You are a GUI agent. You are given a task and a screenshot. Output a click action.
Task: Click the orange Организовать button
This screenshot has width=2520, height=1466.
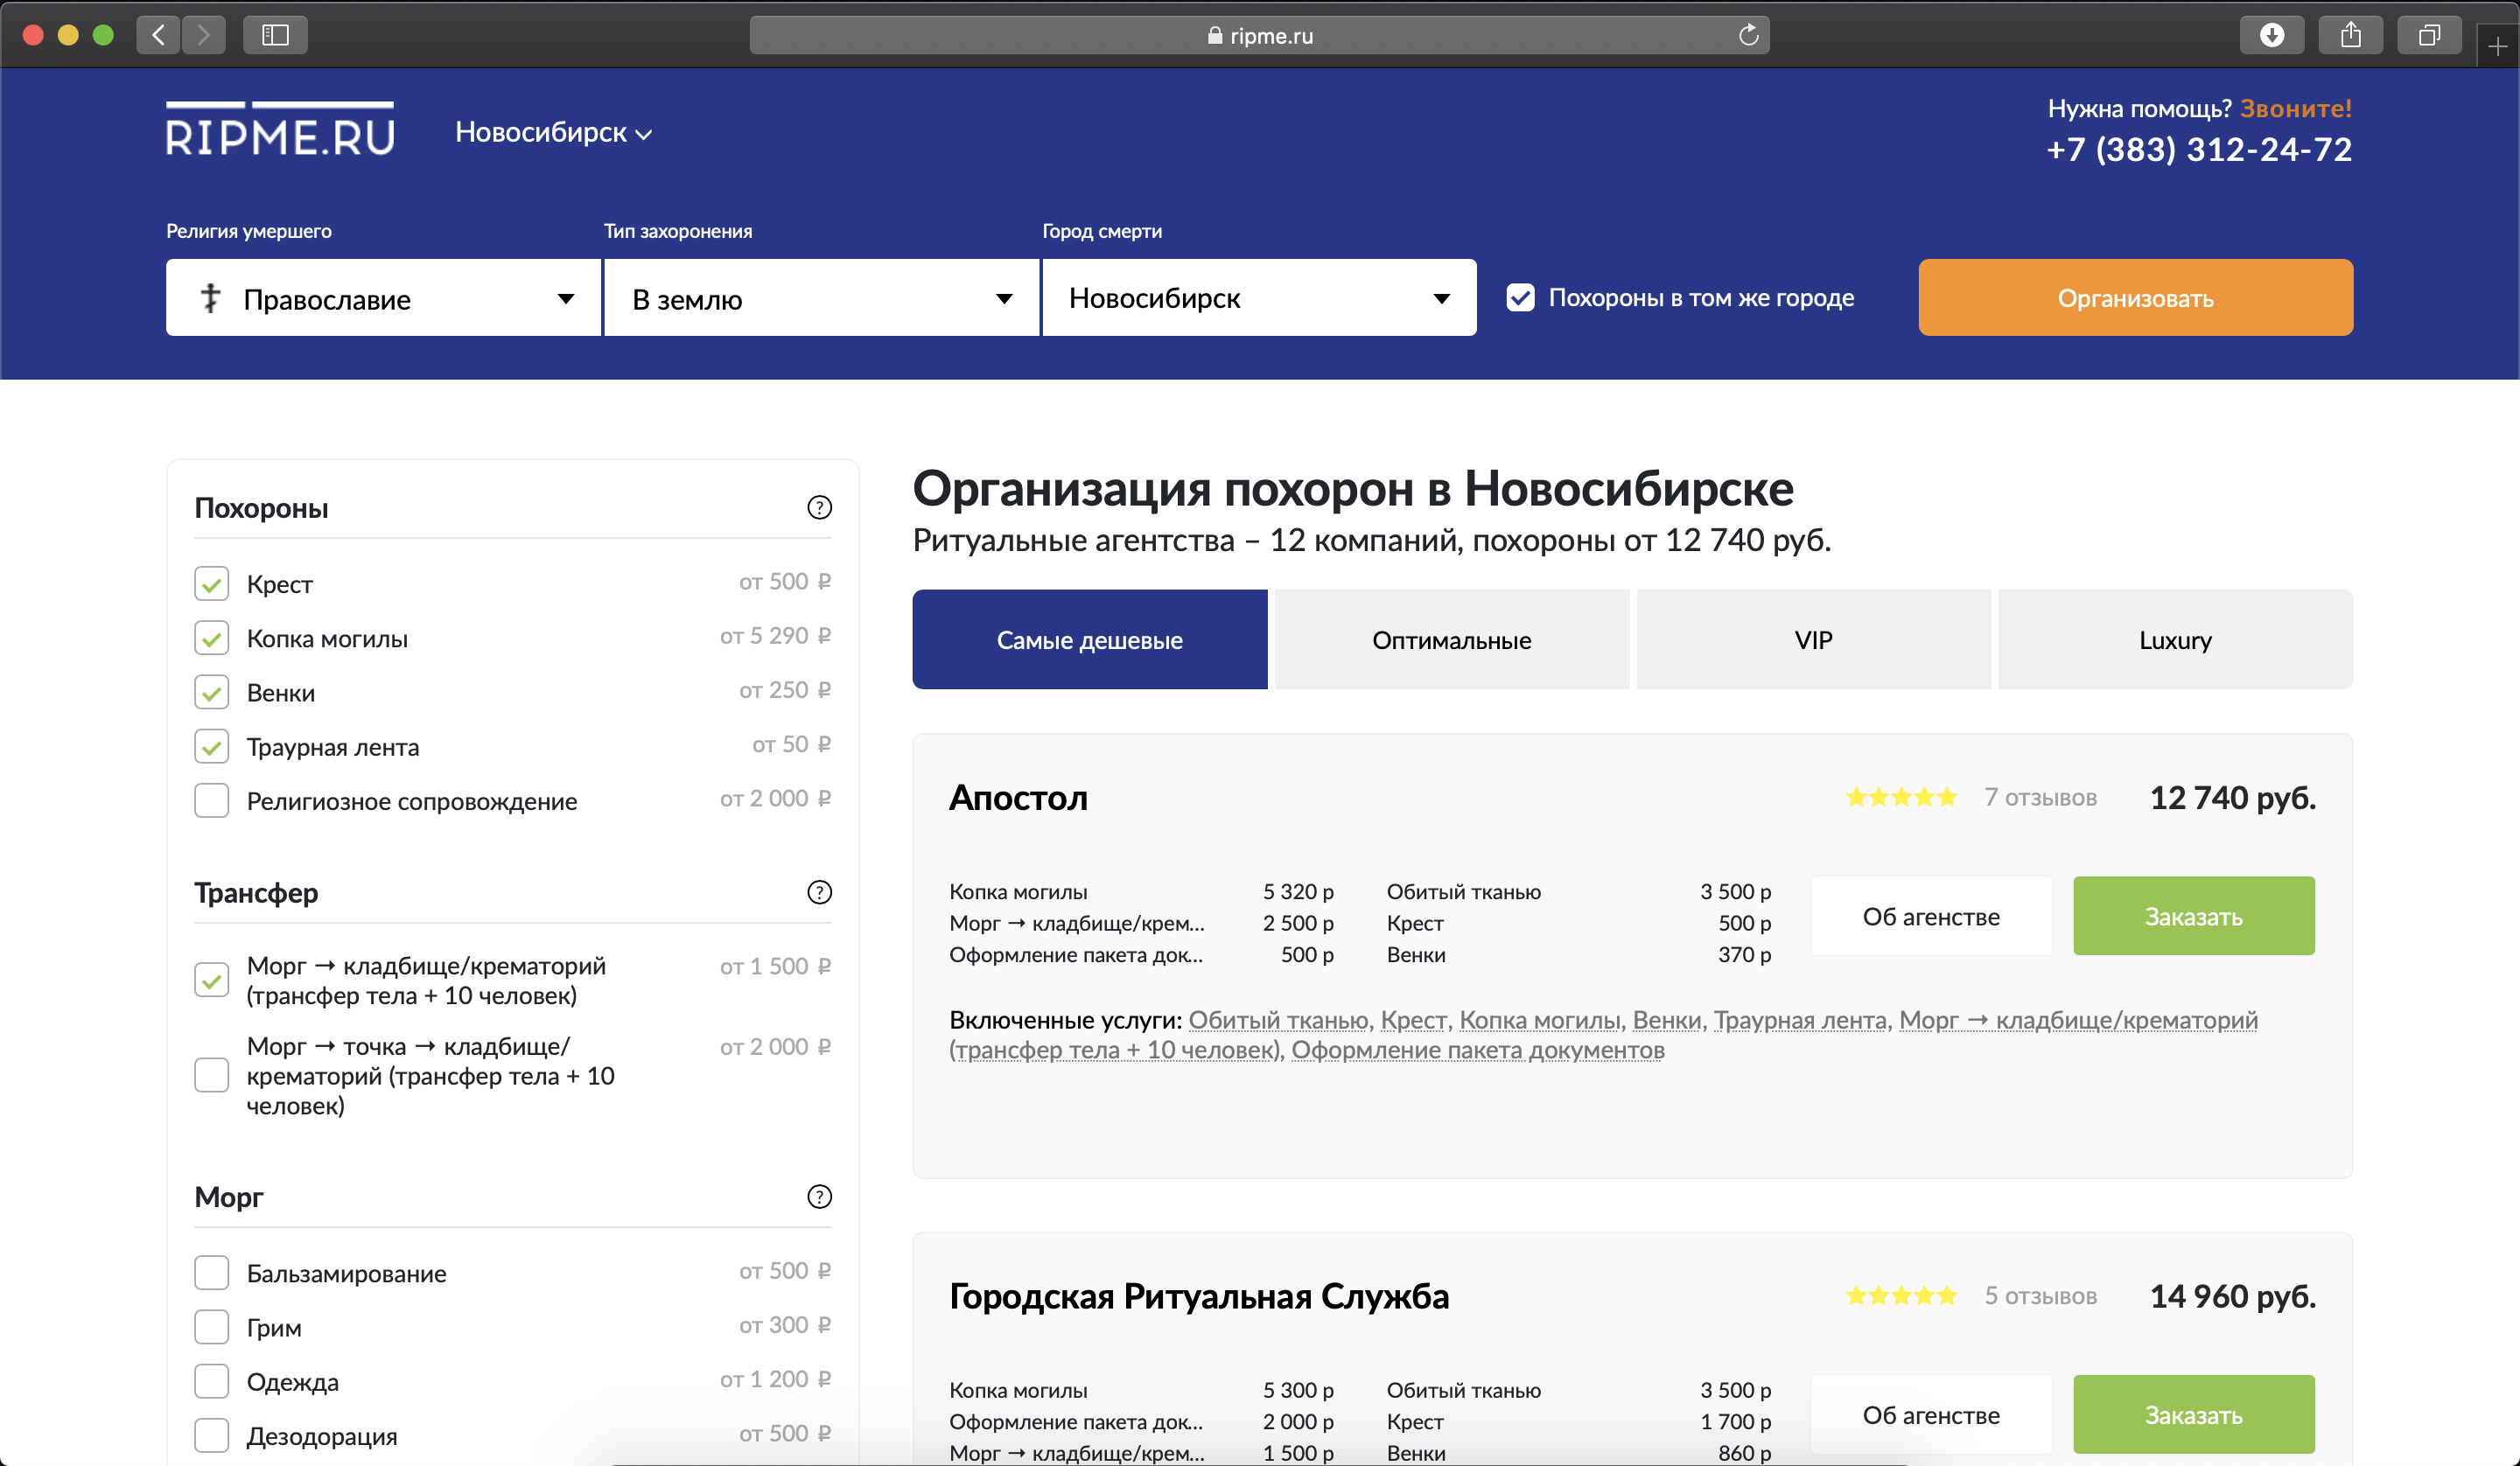[x=2135, y=298]
